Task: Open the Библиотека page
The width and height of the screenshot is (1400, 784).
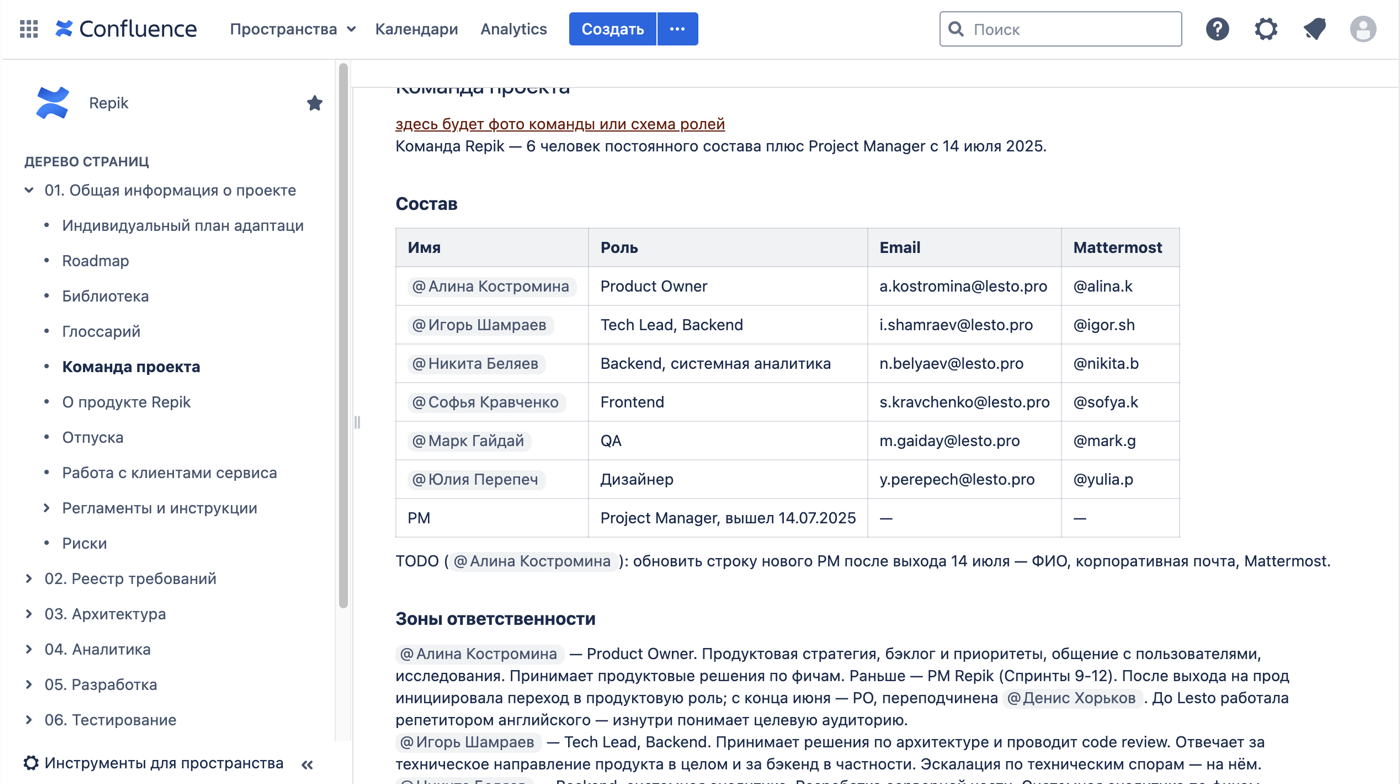Action: [x=105, y=296]
